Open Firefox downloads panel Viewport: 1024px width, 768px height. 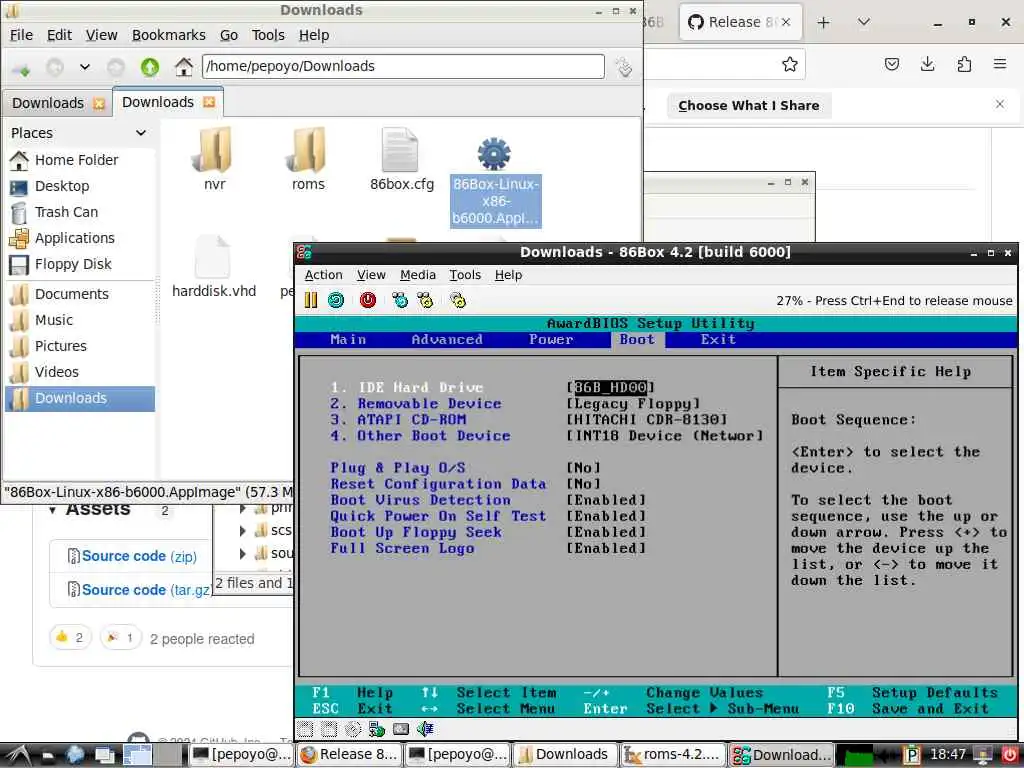(x=927, y=64)
